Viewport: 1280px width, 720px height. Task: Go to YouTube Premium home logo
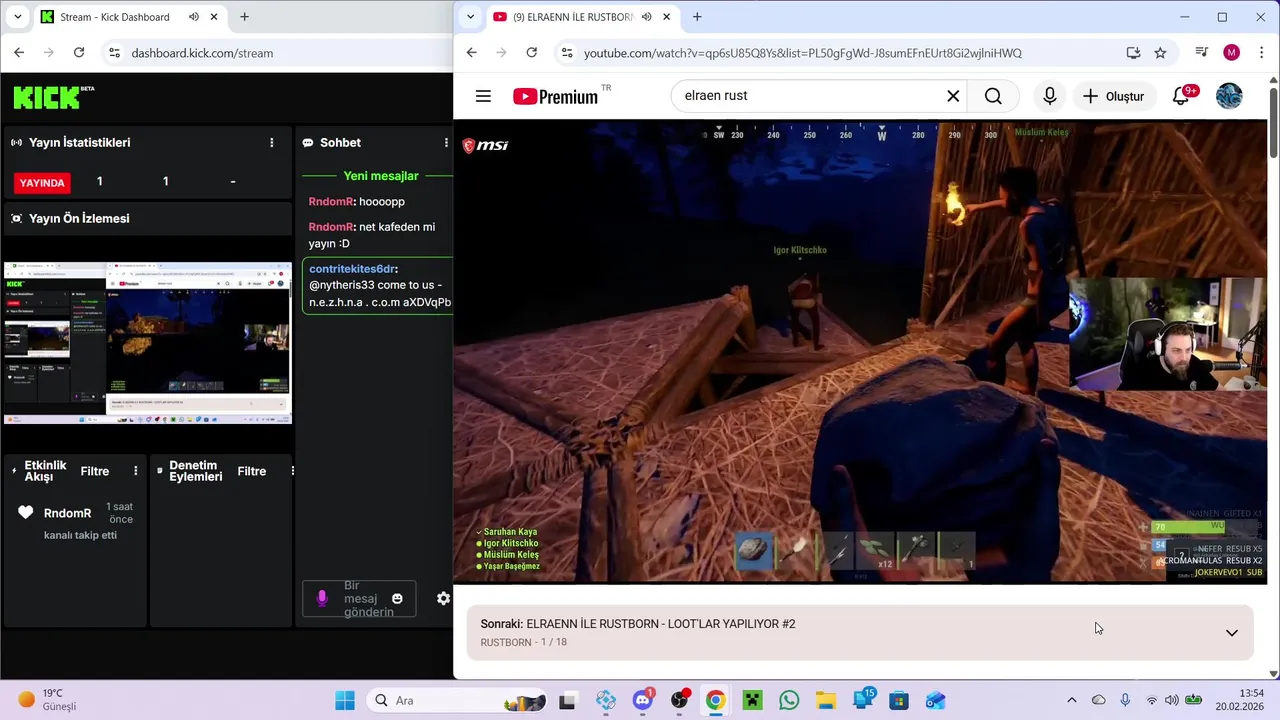coord(556,96)
